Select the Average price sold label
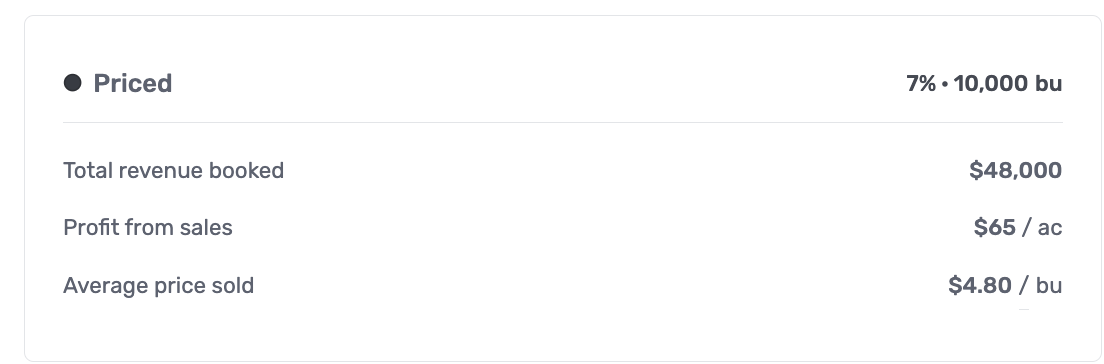Viewport: 1104px width, 364px height. 158,285
